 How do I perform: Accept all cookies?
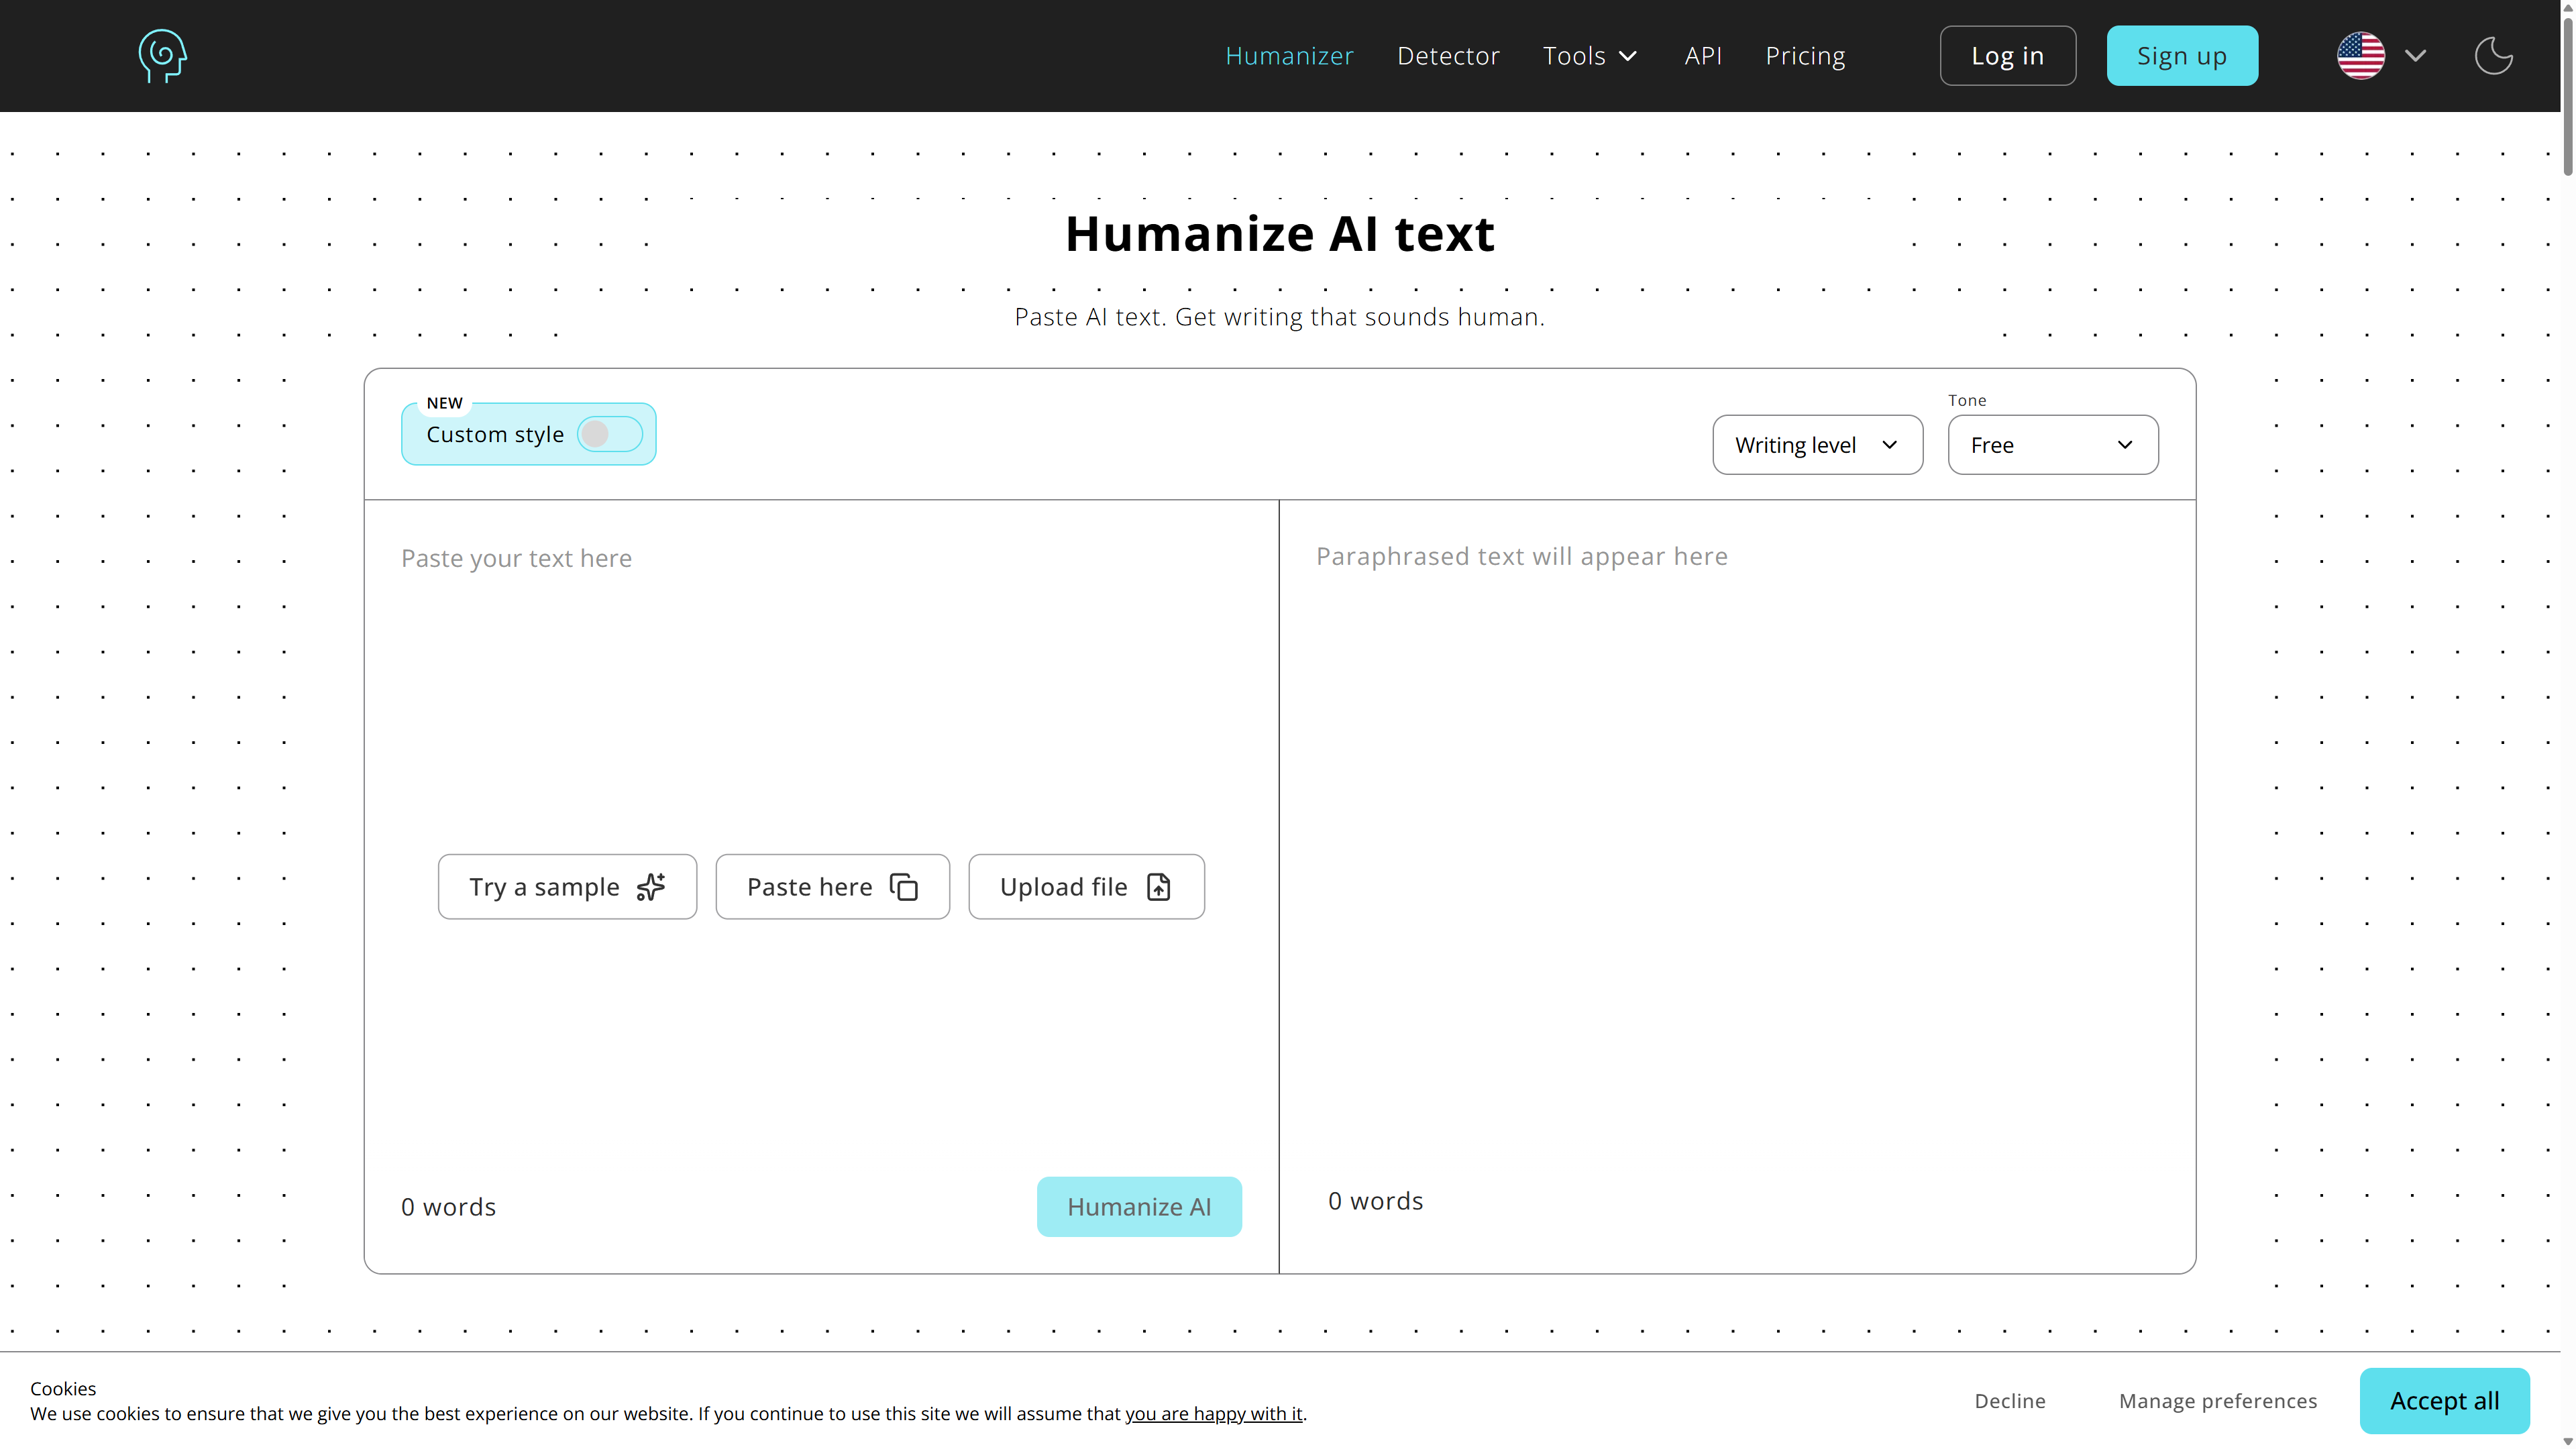click(x=2444, y=1401)
